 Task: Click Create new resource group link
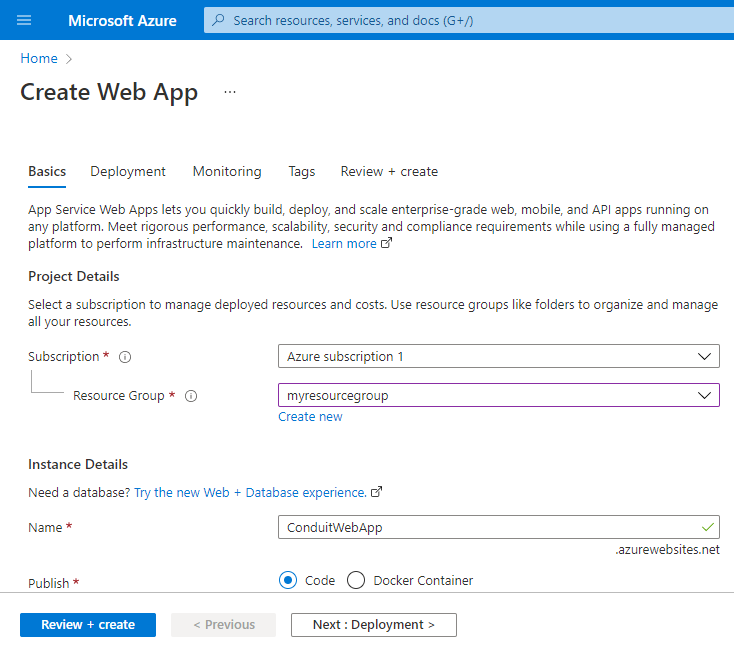click(x=310, y=417)
